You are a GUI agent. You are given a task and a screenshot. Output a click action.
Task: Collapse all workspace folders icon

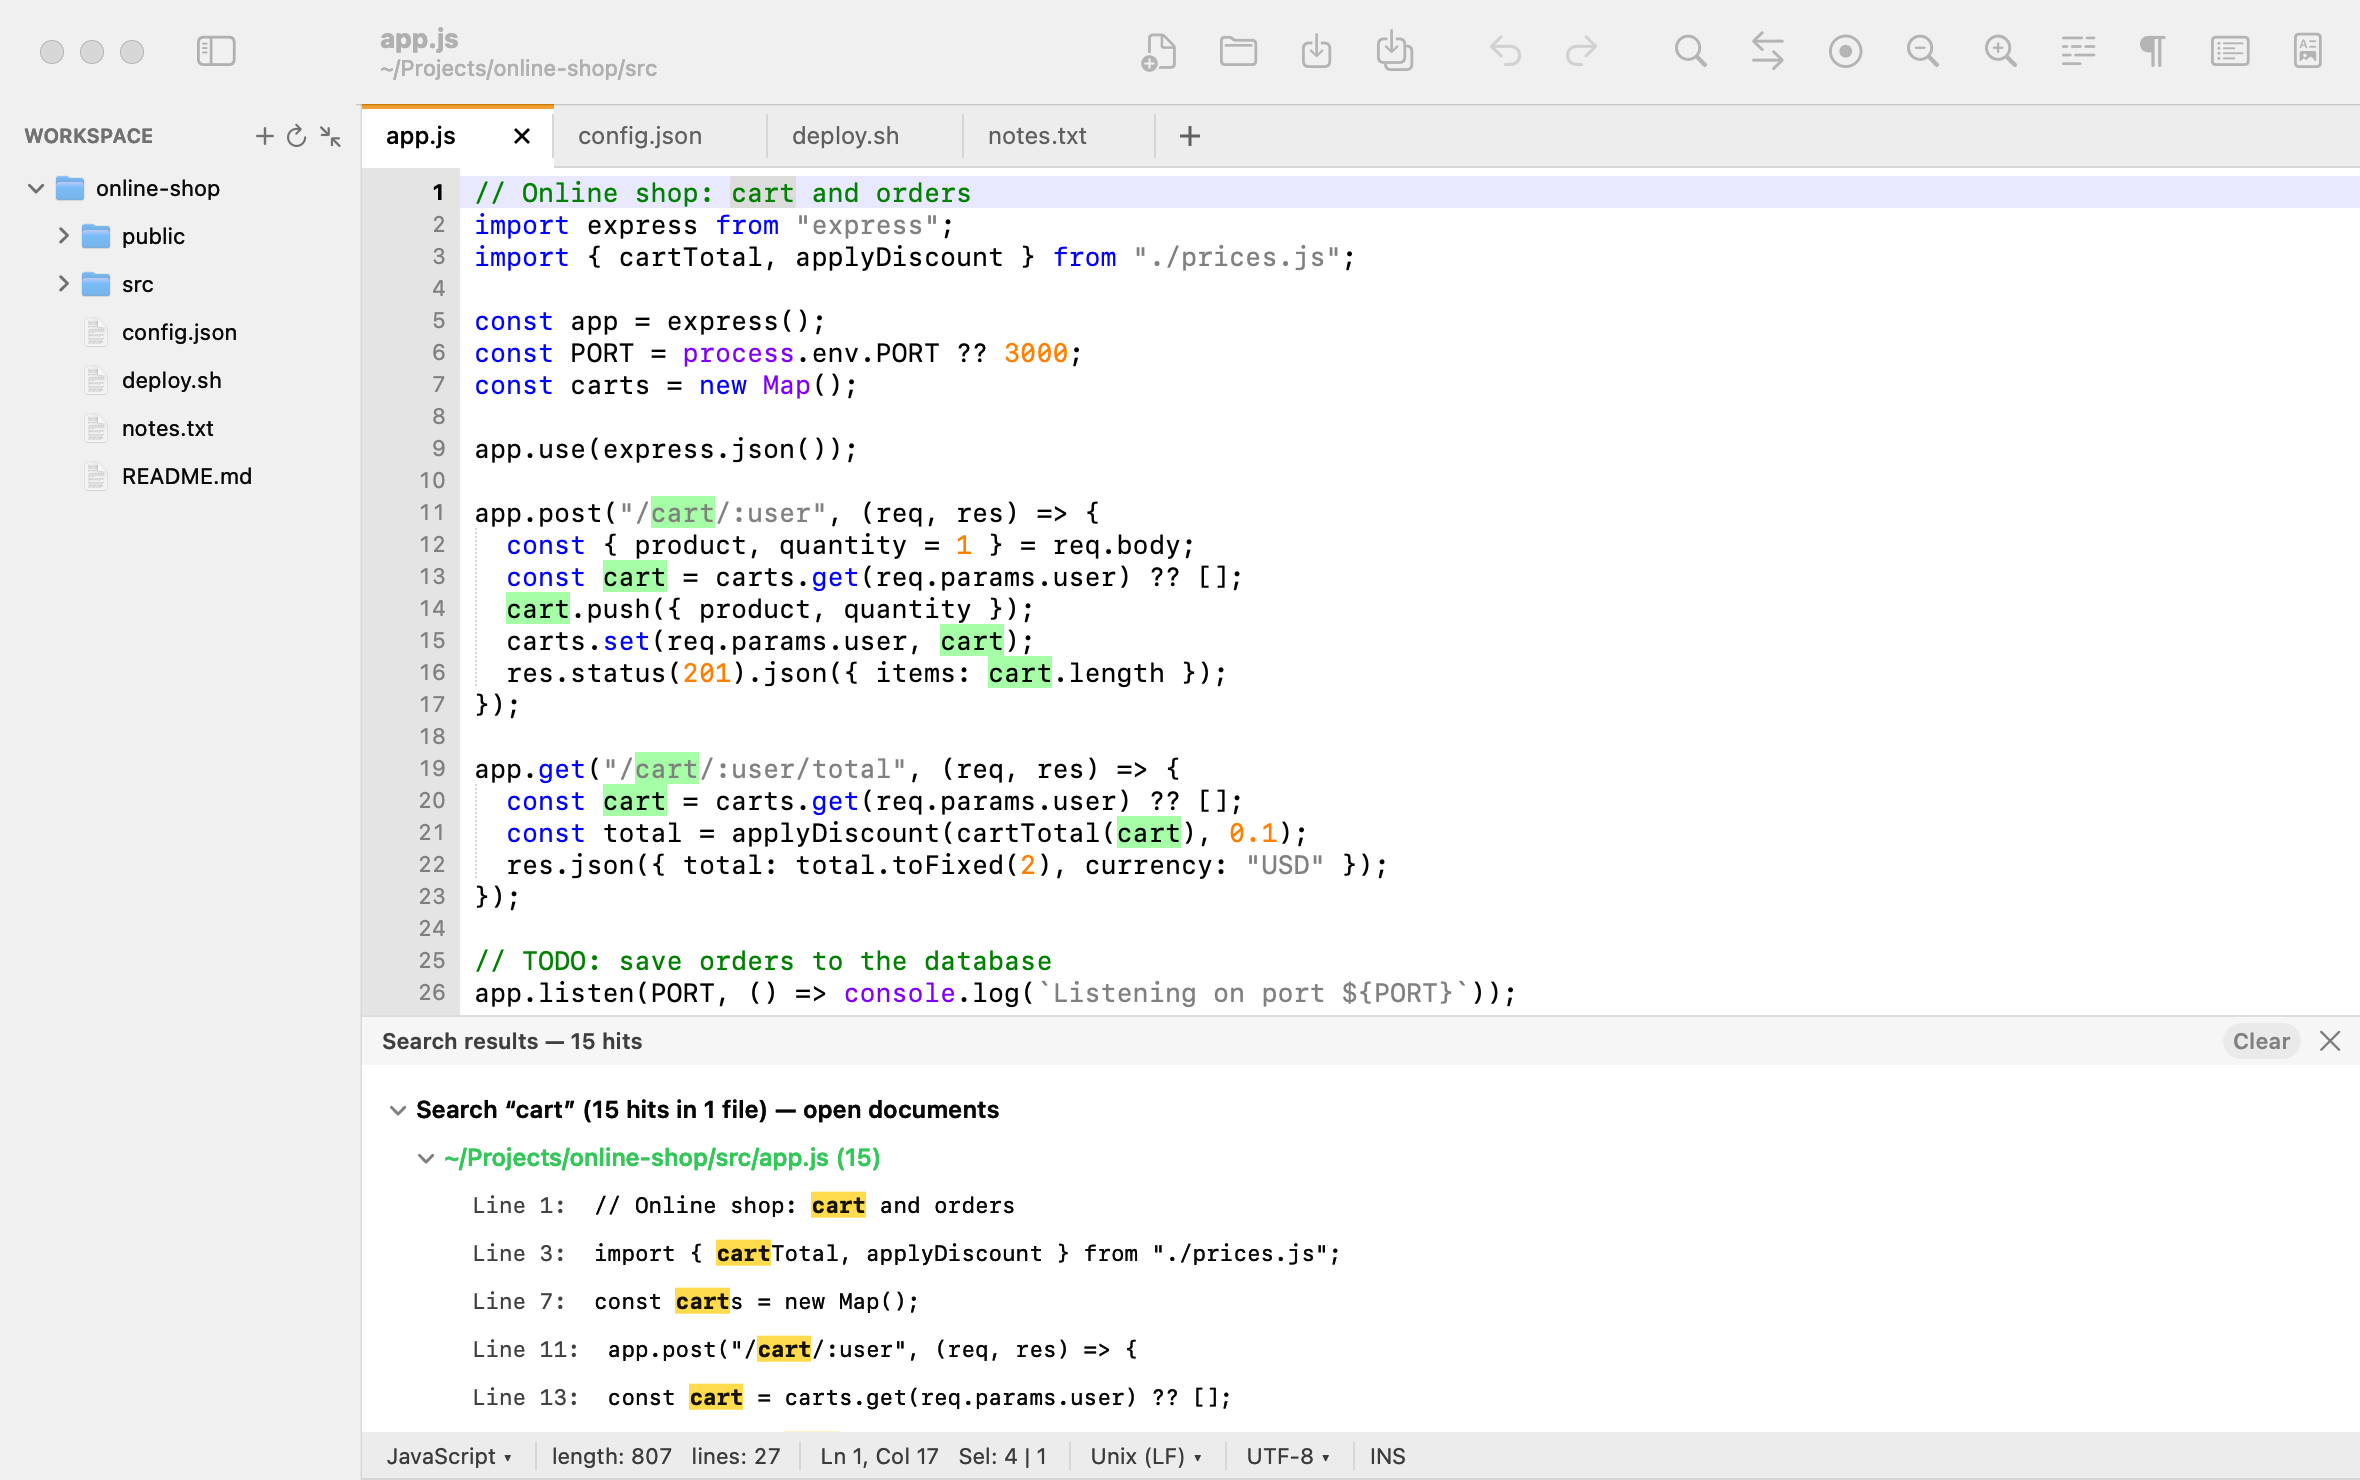330,136
